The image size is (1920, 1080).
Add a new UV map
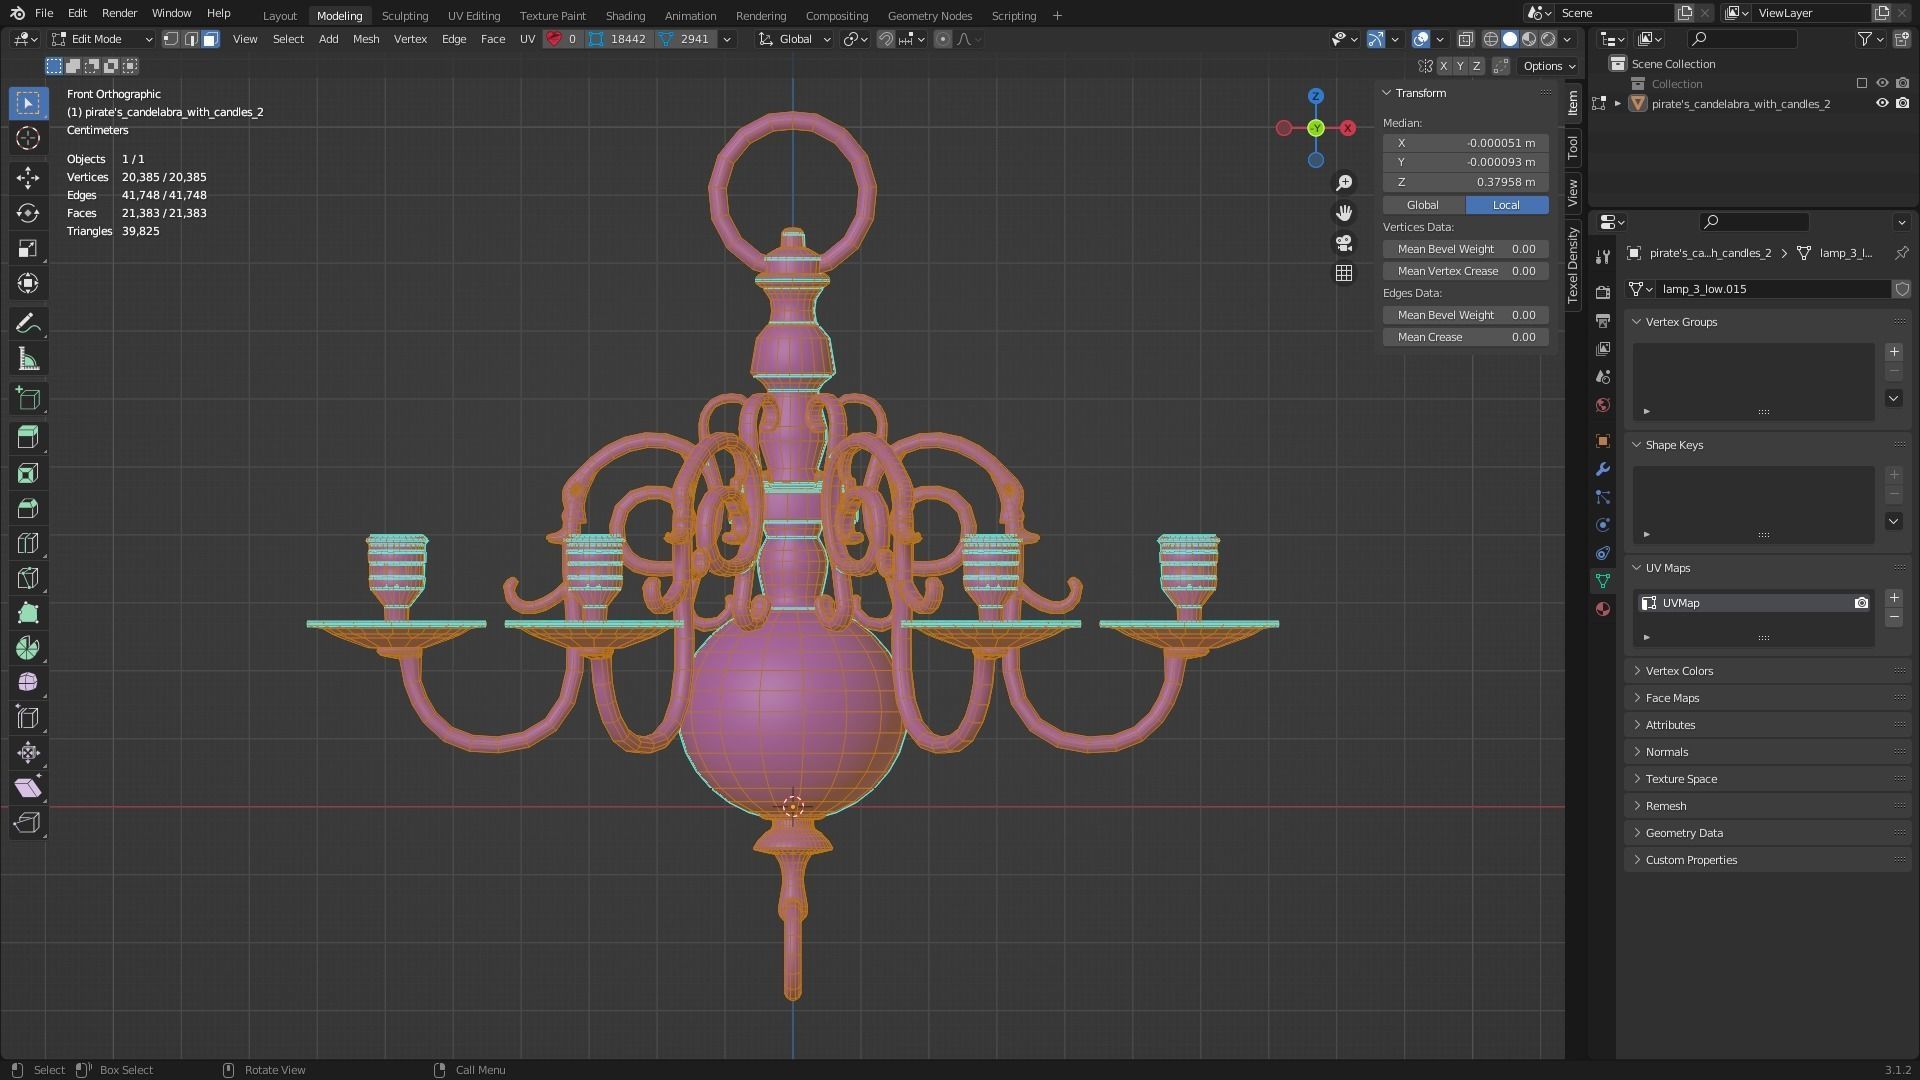[1893, 598]
